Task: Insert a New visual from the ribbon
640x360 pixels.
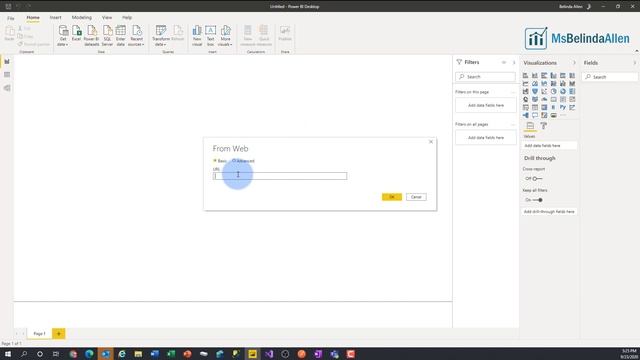Action: tap(197, 36)
